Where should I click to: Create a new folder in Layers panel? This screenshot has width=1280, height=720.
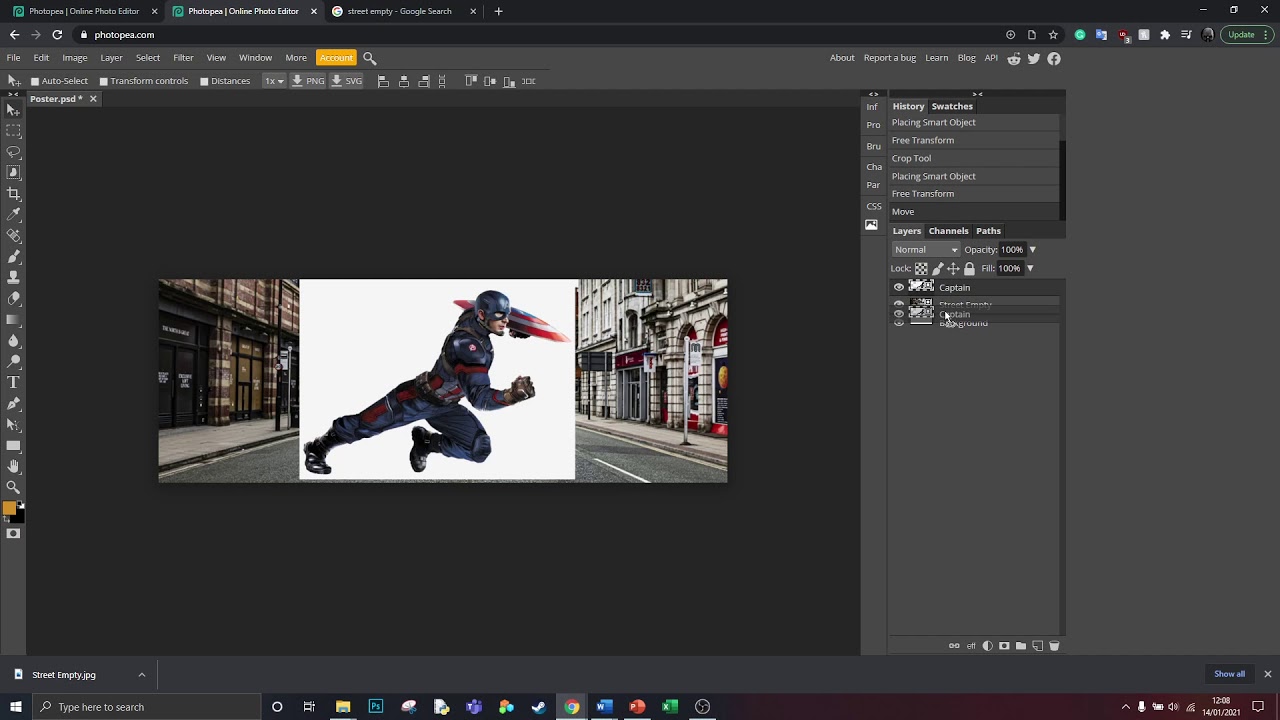[1021, 646]
